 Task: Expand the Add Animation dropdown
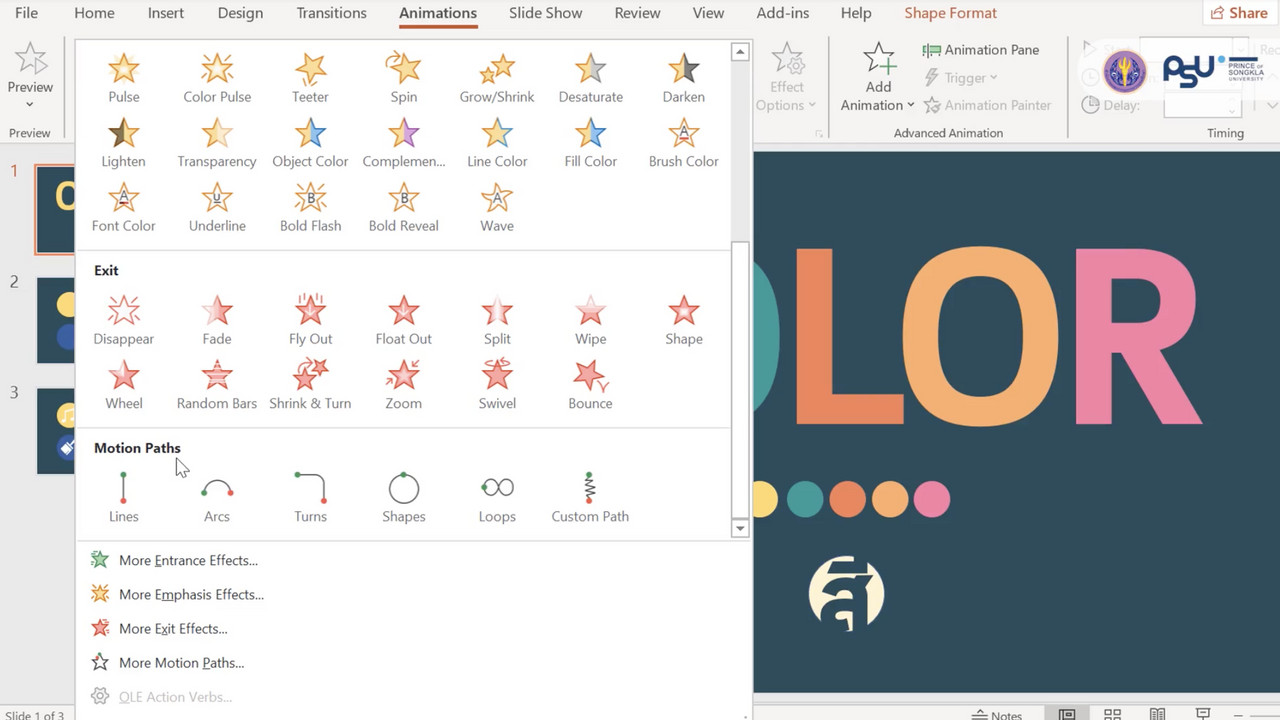878,105
